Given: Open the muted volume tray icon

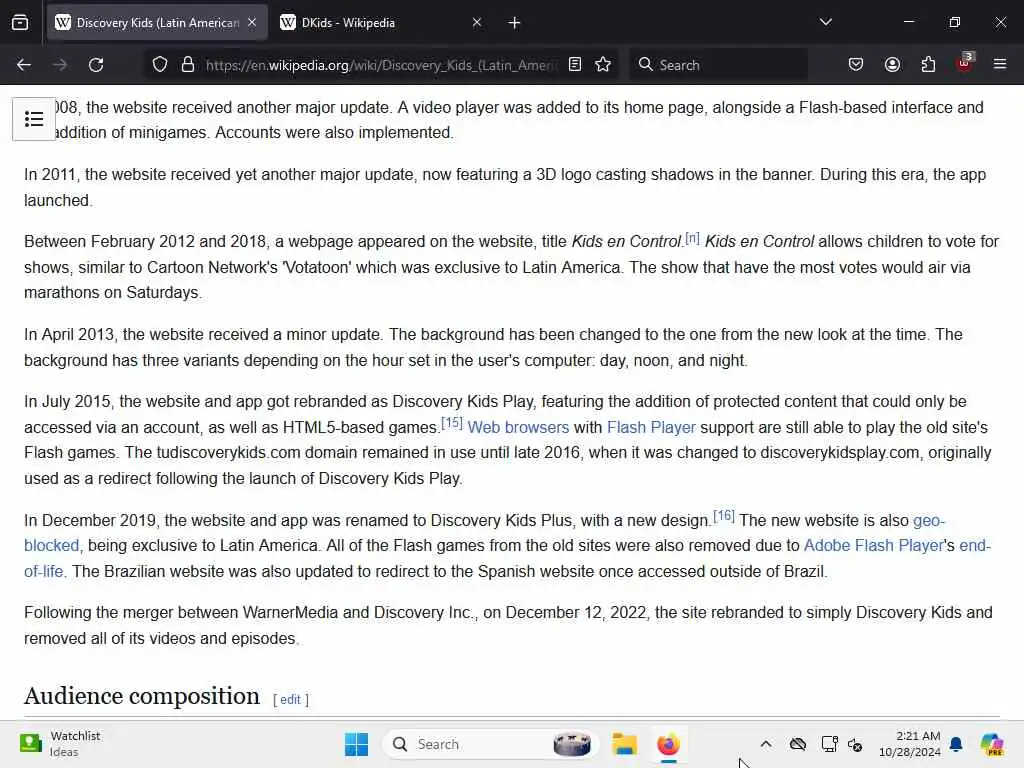Looking at the screenshot, I should (855, 744).
